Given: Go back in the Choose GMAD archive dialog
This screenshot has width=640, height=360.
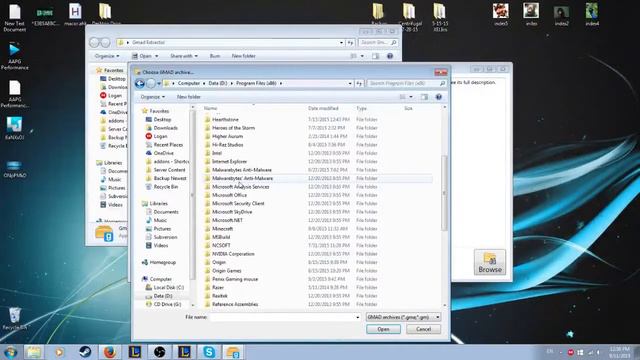Looking at the screenshot, I should pos(140,83).
